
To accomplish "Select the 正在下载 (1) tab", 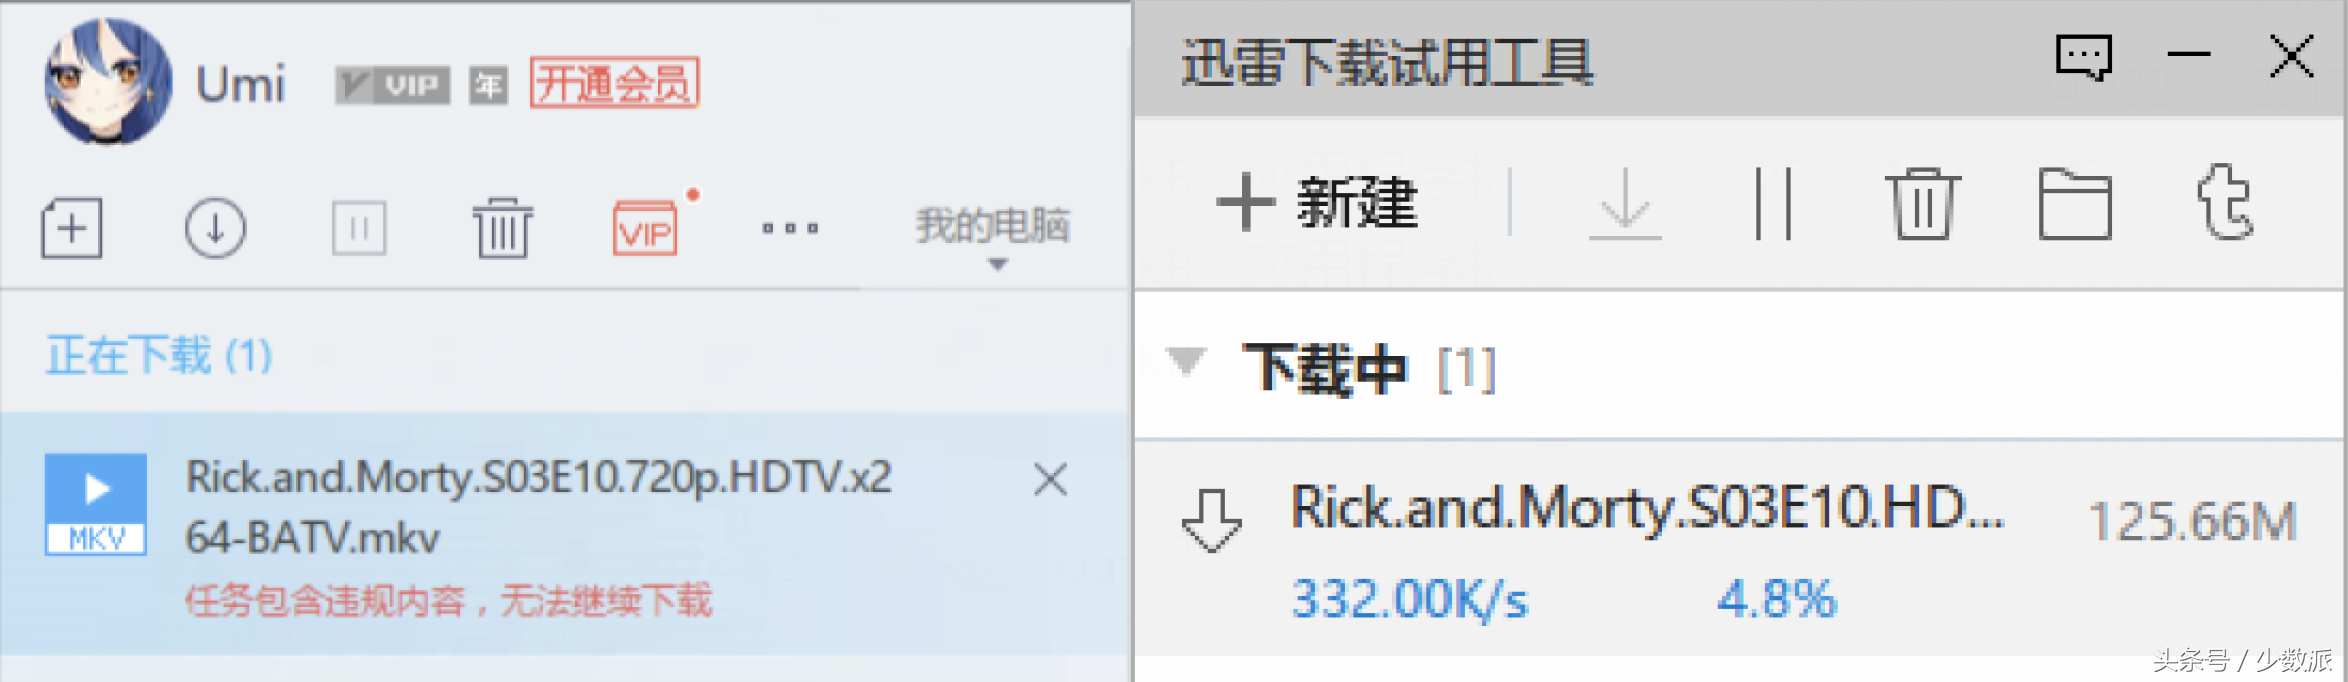I will click(x=159, y=355).
